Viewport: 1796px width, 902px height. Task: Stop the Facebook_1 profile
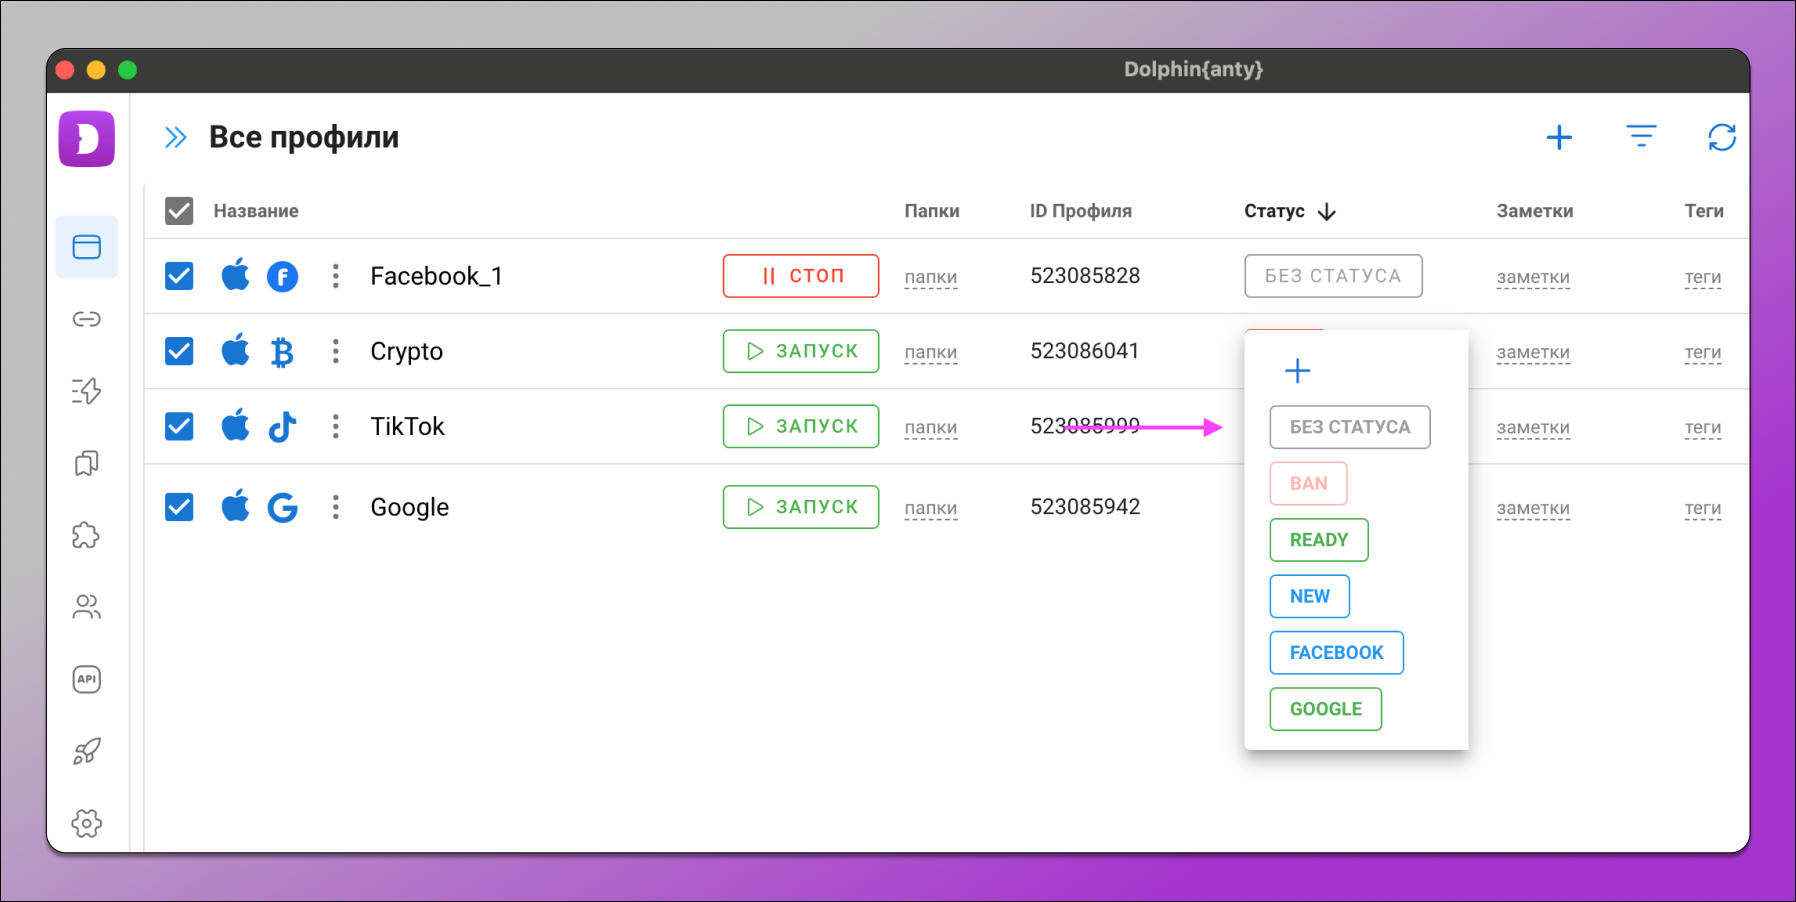800,276
